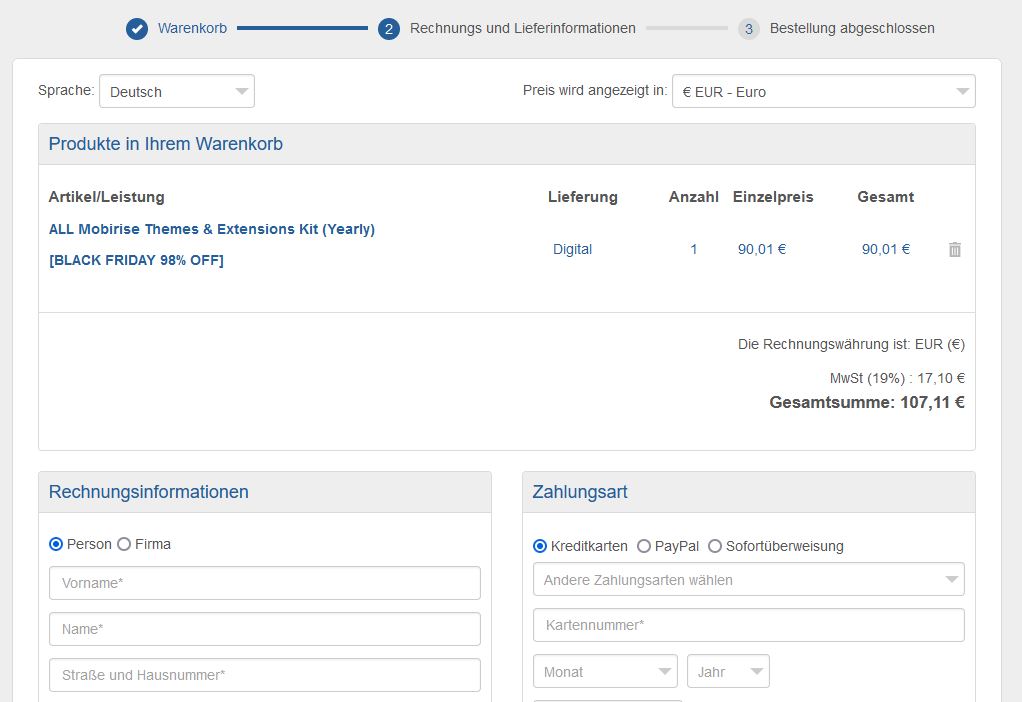This screenshot has width=1022, height=702.
Task: Click the Name input field
Action: (265, 629)
